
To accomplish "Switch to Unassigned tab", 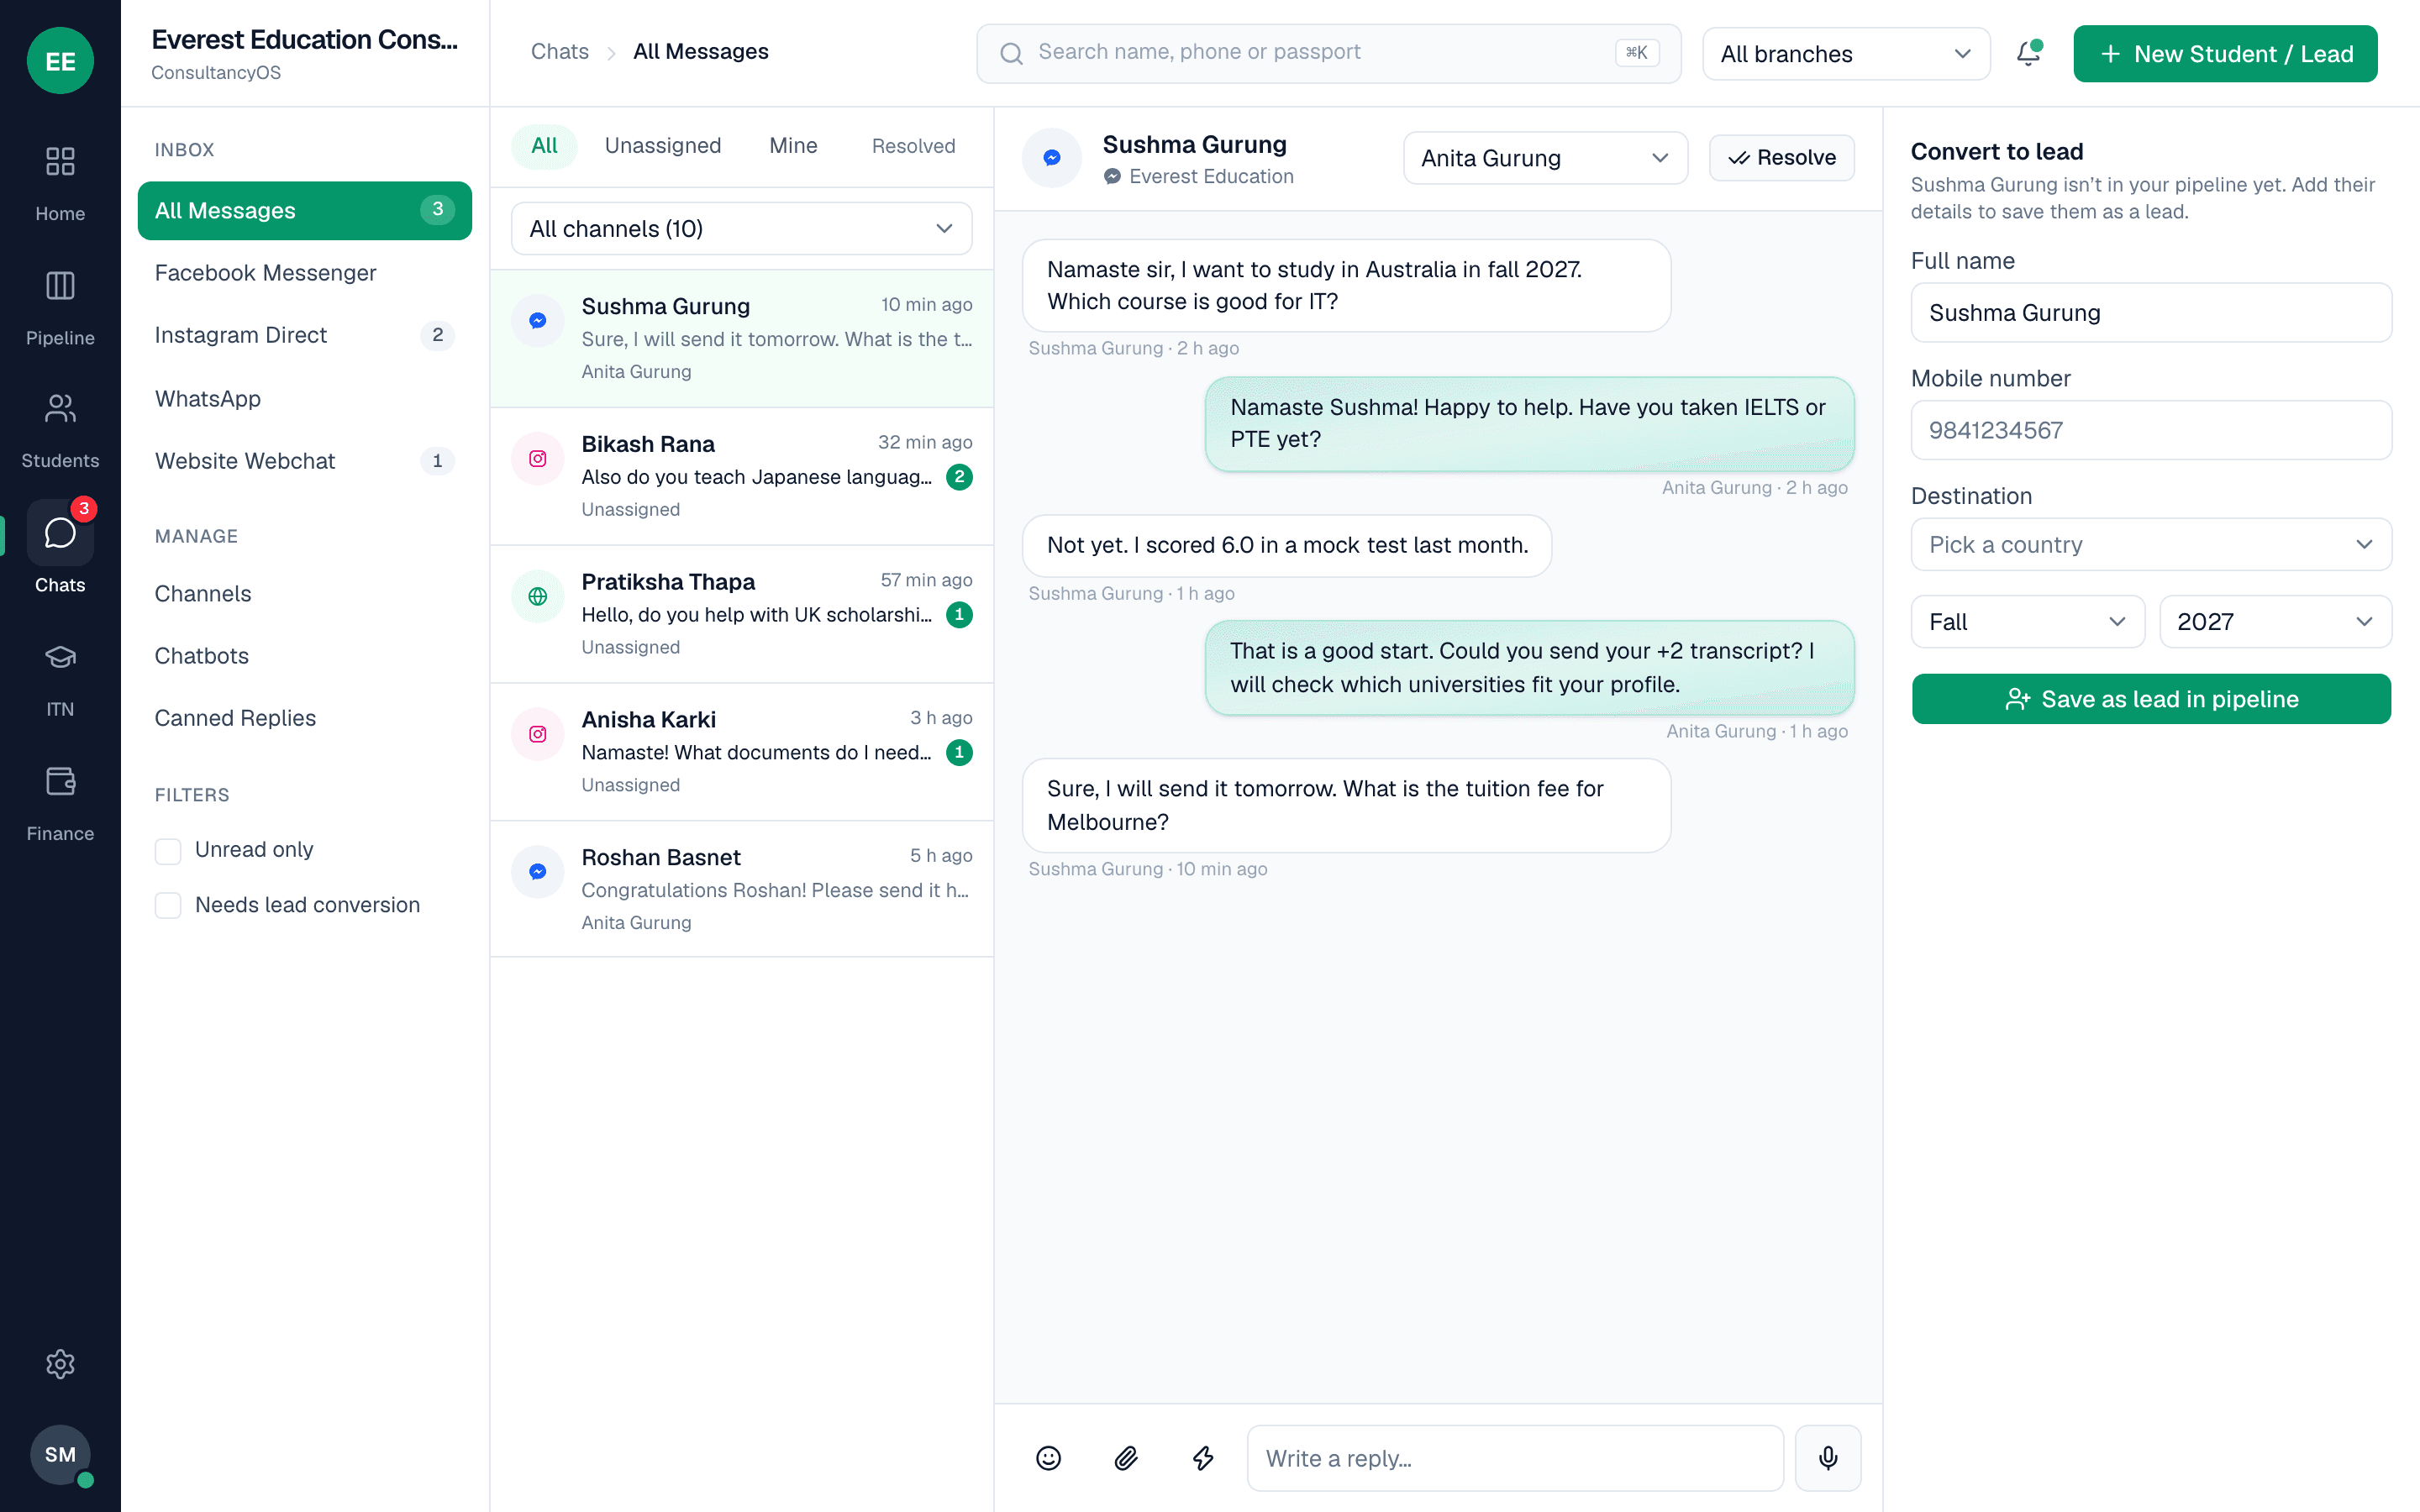I will click(x=663, y=146).
